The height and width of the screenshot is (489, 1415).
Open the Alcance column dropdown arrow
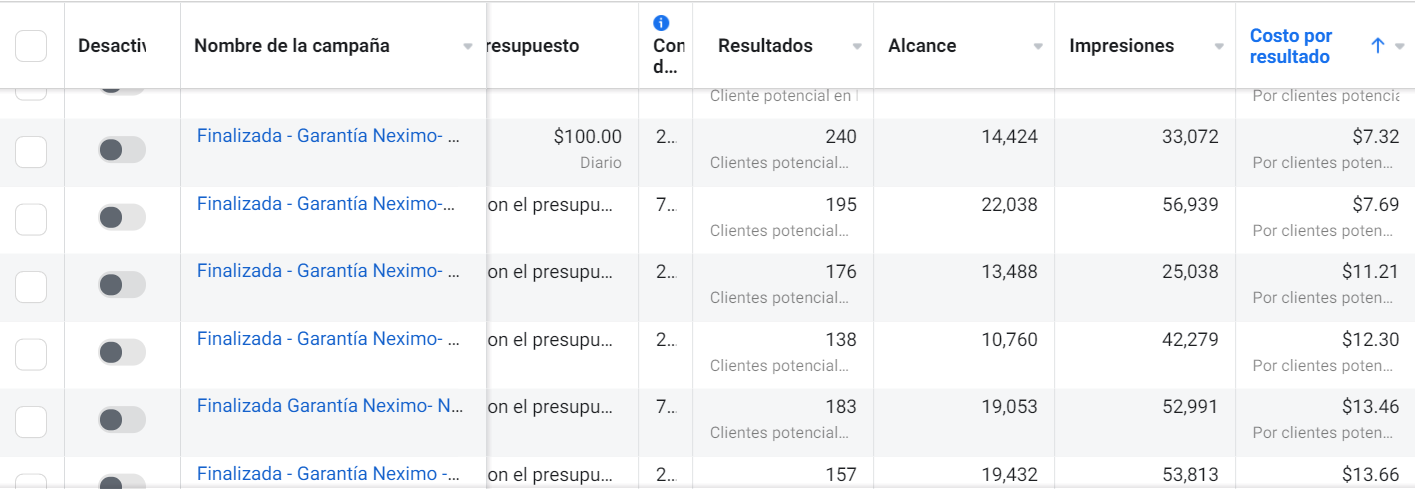pyautogui.click(x=1038, y=46)
